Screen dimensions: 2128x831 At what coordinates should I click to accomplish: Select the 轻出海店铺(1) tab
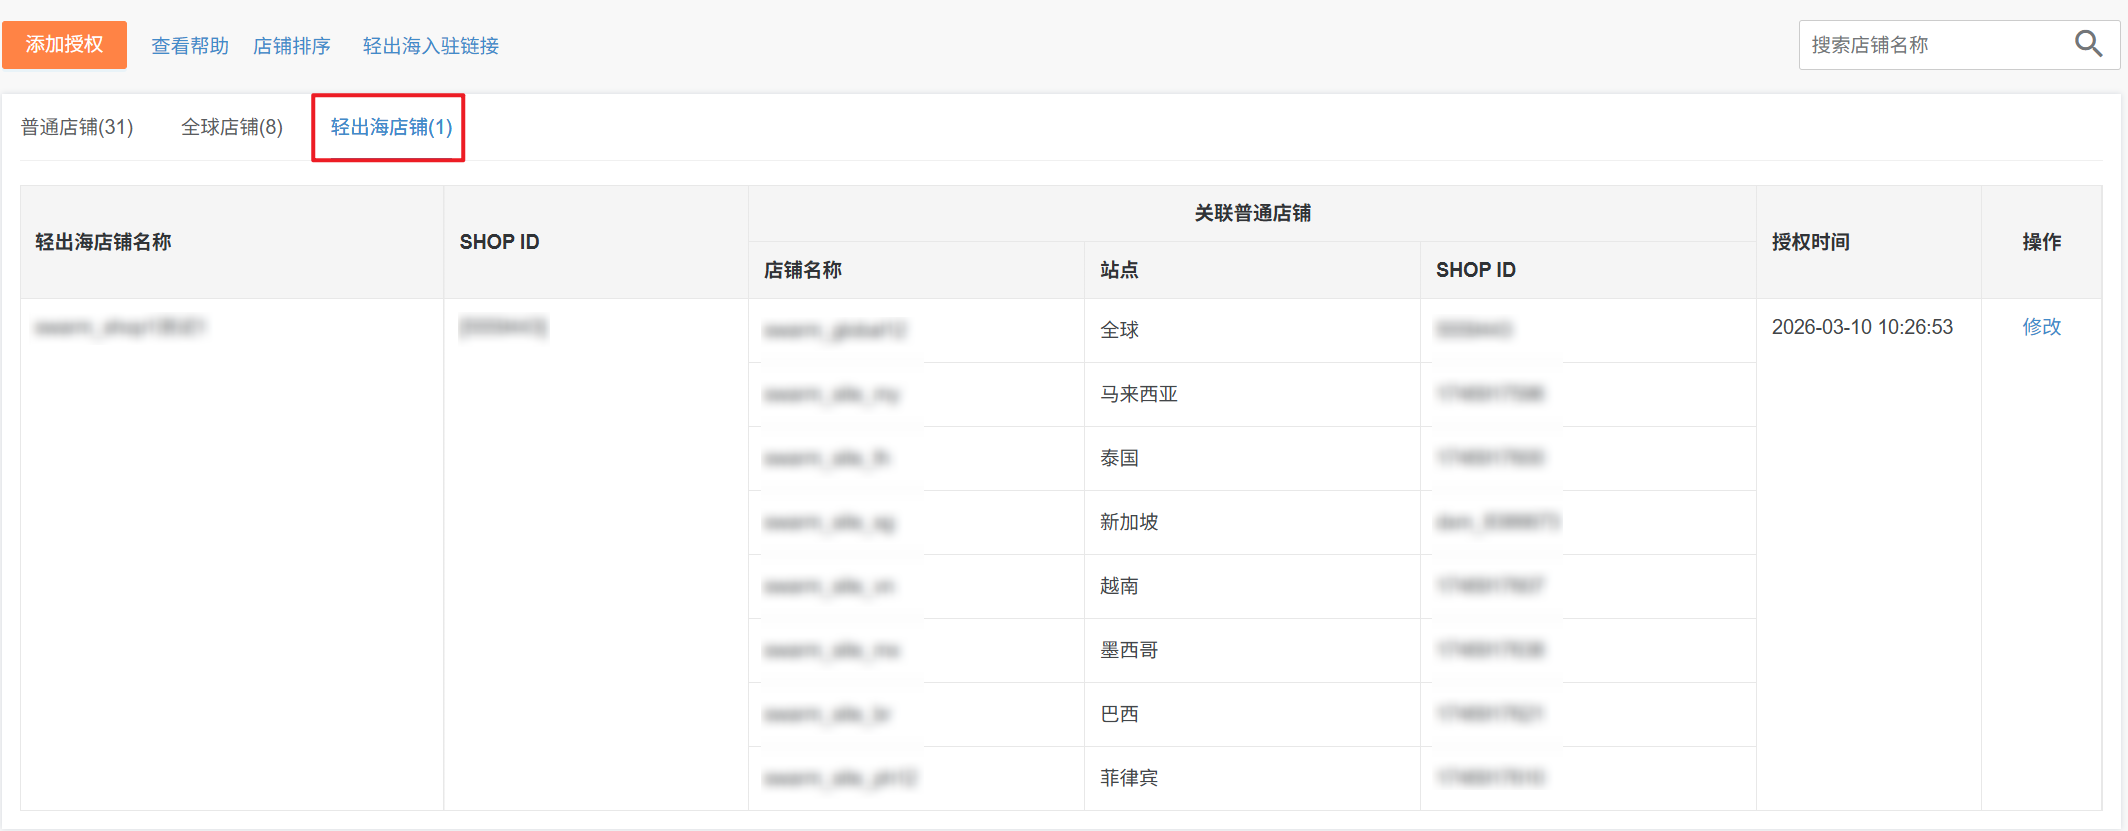click(x=391, y=127)
